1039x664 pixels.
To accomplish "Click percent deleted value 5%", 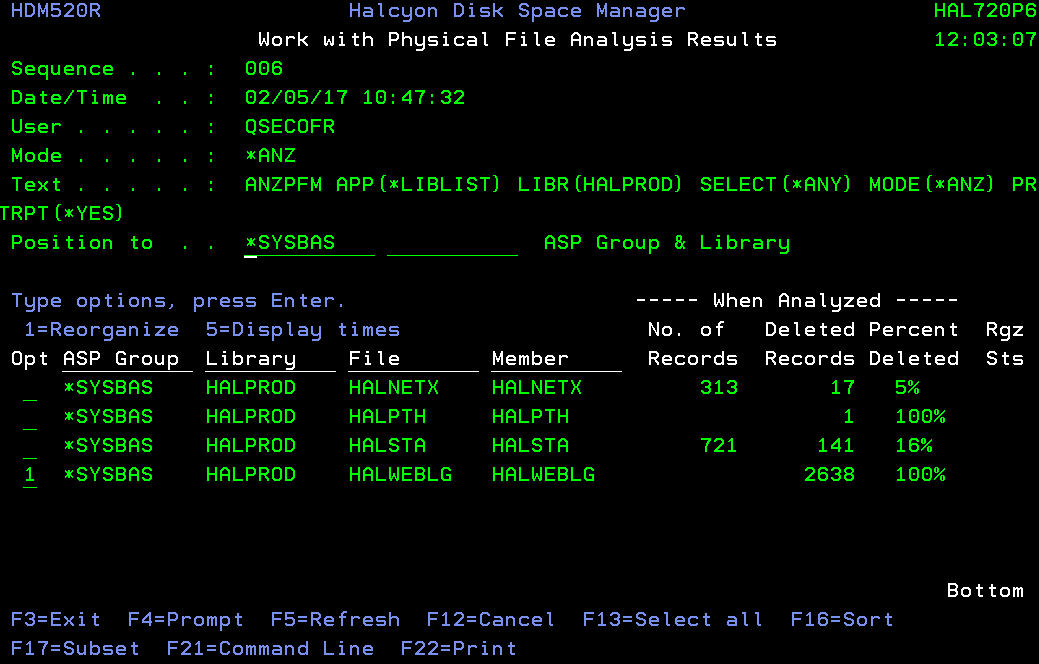I will click(x=907, y=388).
